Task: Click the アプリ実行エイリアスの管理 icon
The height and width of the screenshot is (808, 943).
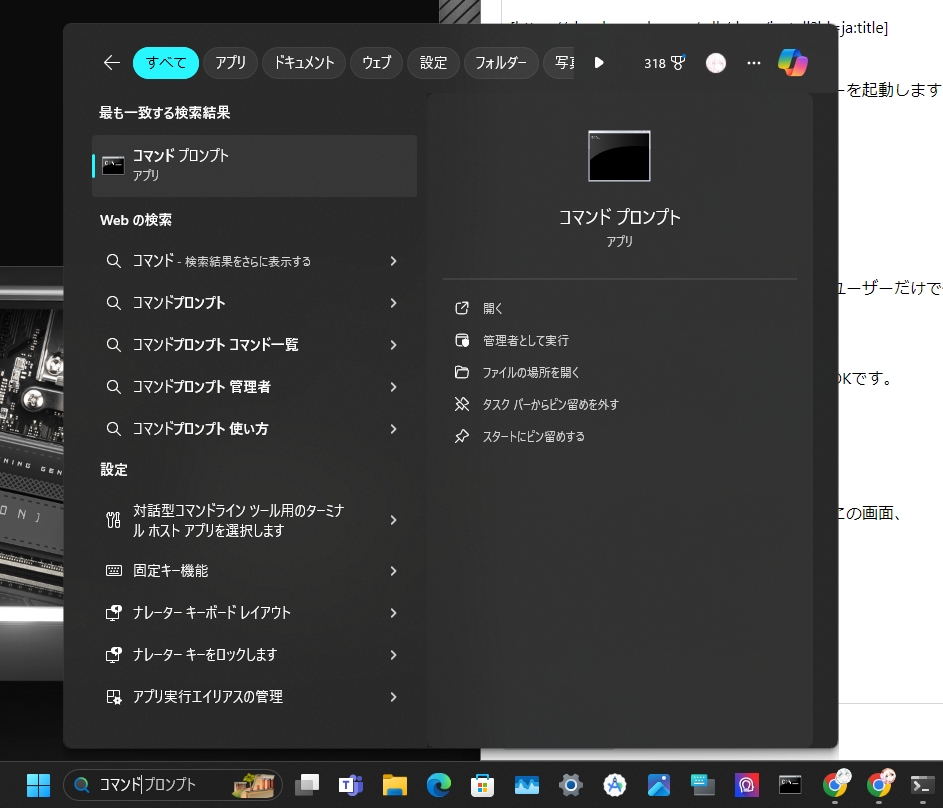Action: (x=114, y=697)
